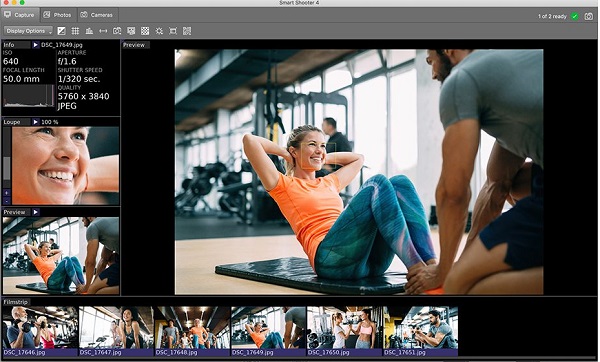Select DSC_17650.jpg thumbnail in filmstrip
This screenshot has height=362, width=600.
point(344,331)
